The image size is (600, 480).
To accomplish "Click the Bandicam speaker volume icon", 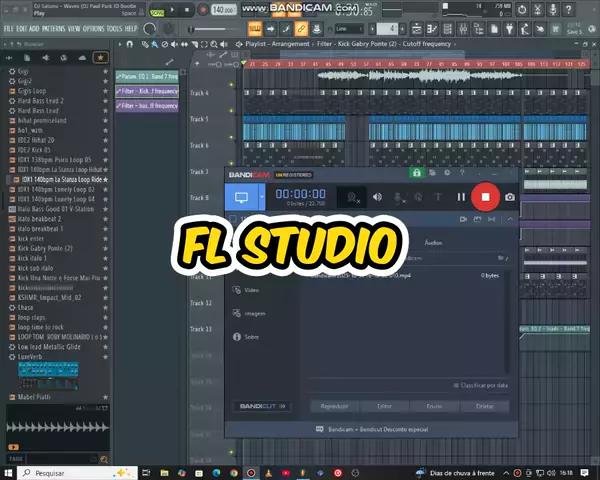I will tap(377, 197).
